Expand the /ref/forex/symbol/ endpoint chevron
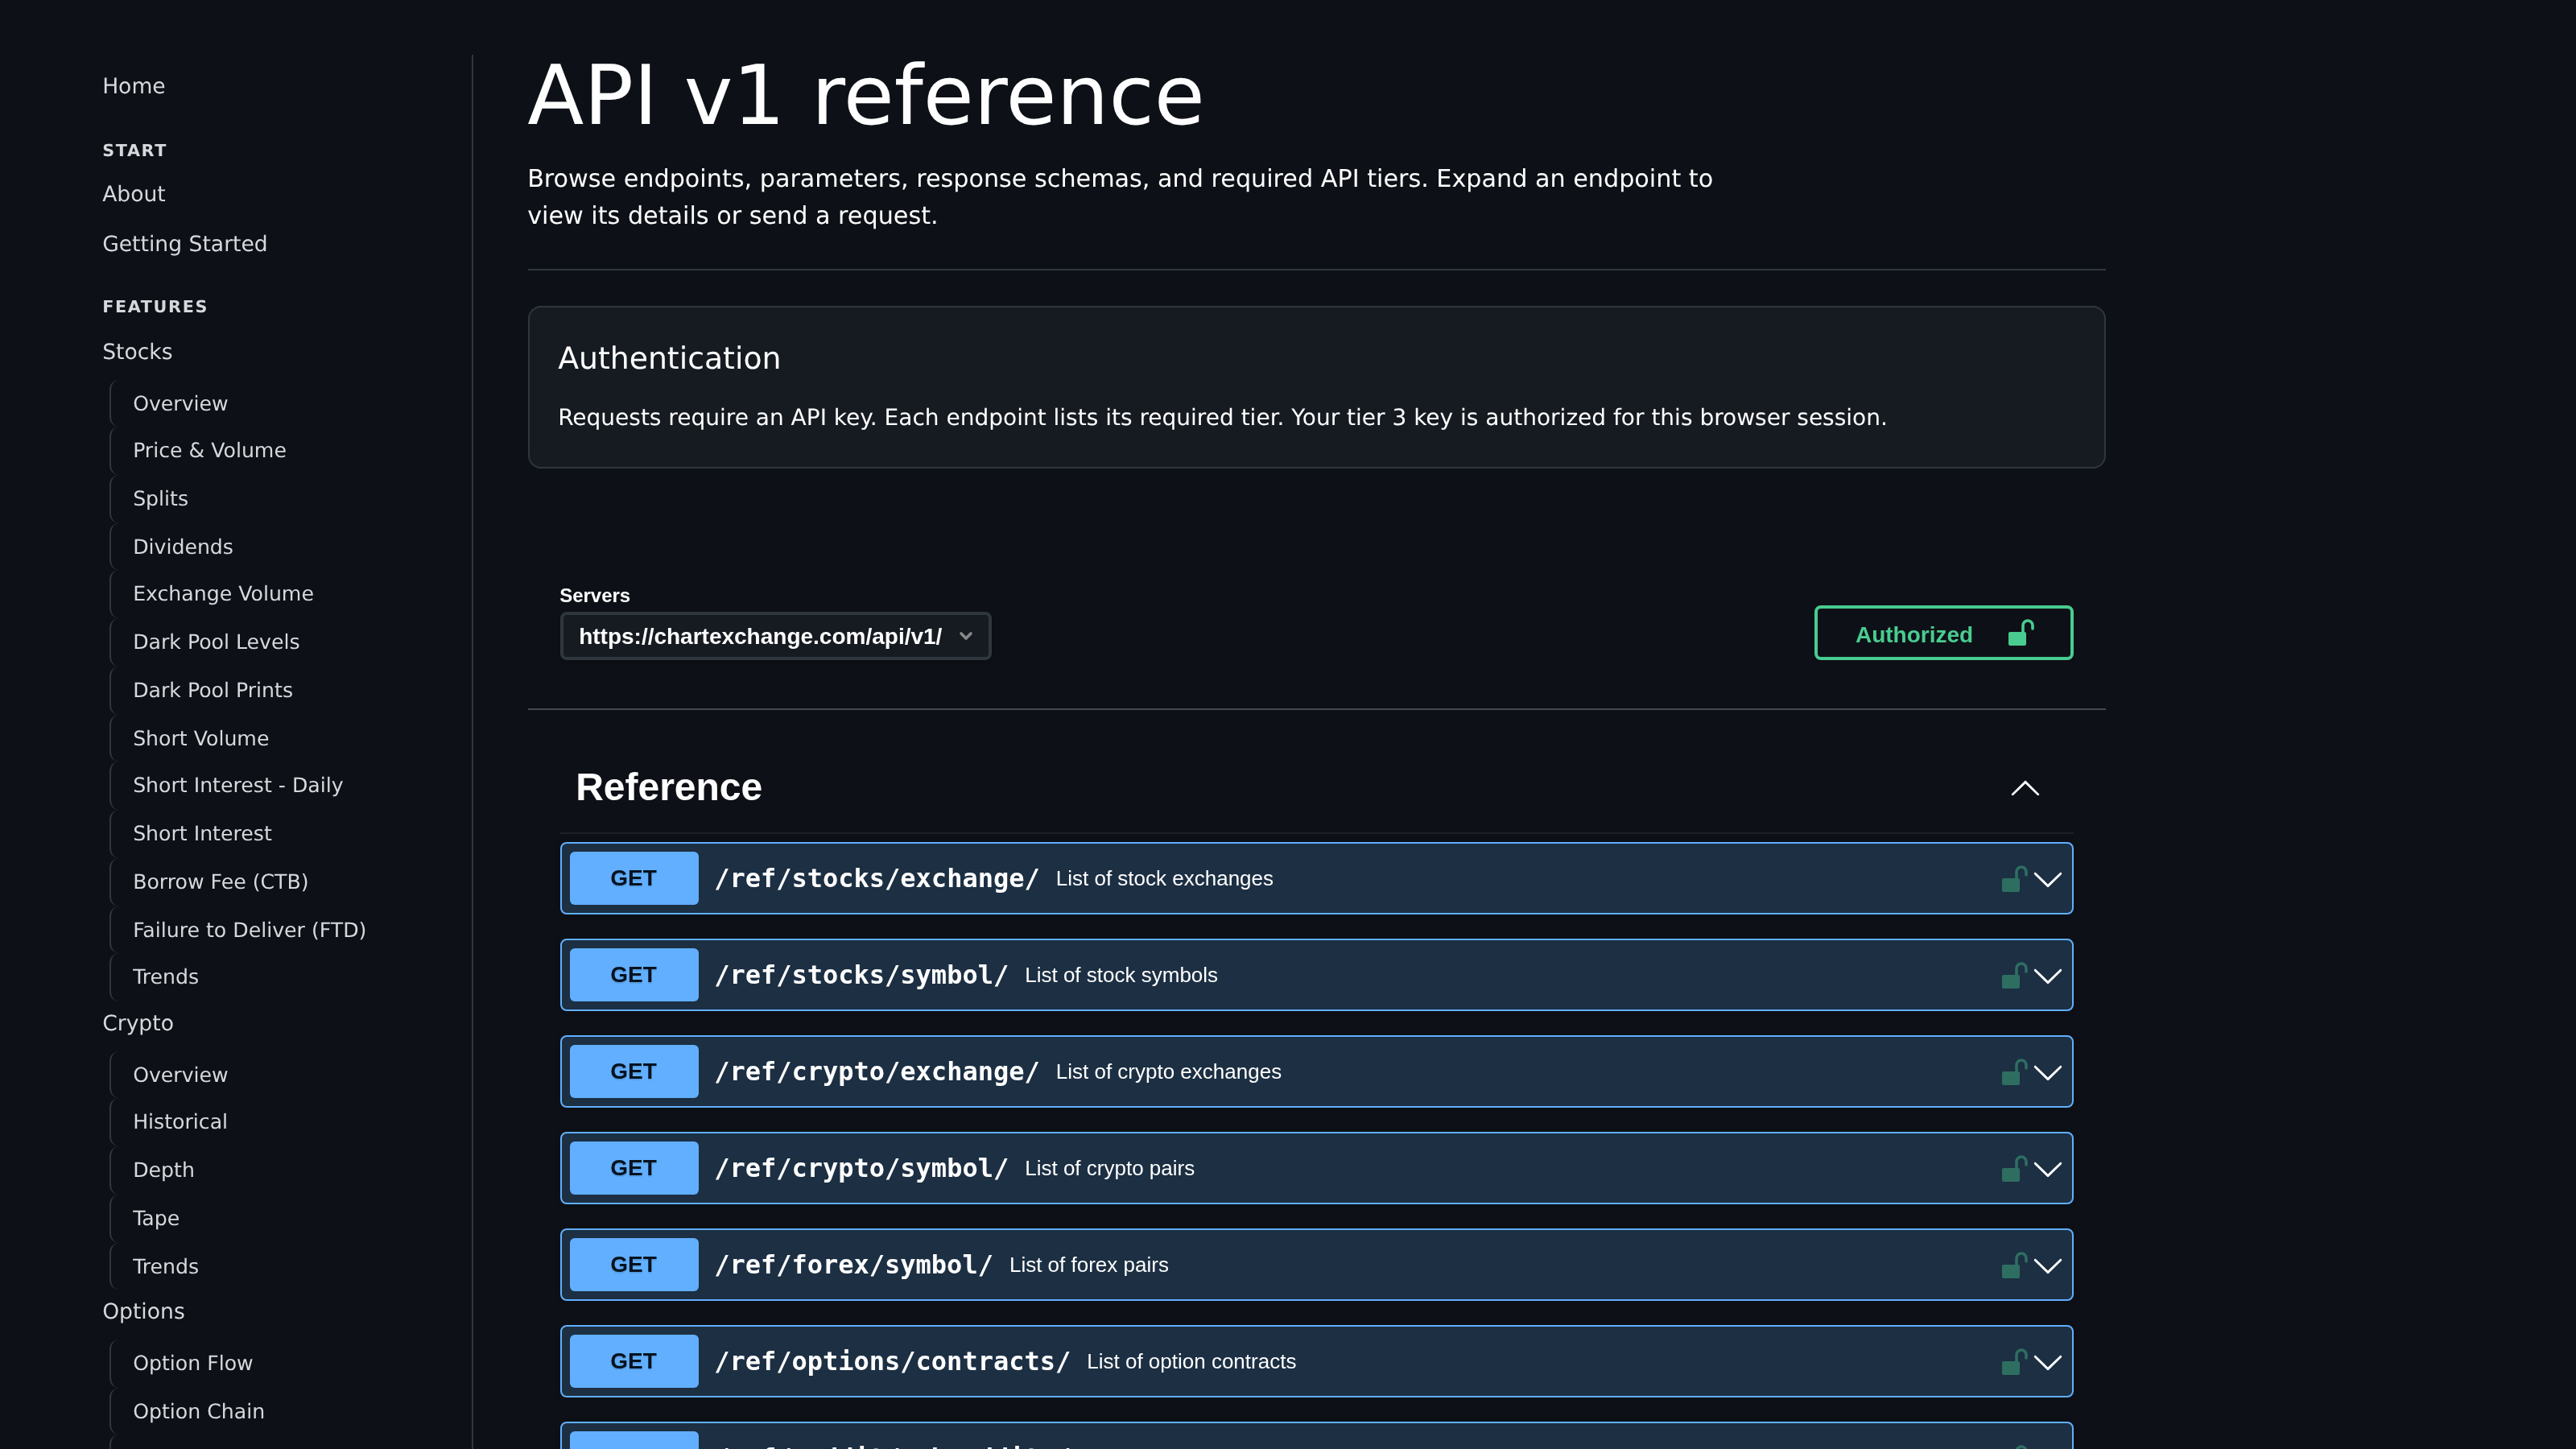Screen dimensions: 2576x1449 (x=2047, y=1265)
